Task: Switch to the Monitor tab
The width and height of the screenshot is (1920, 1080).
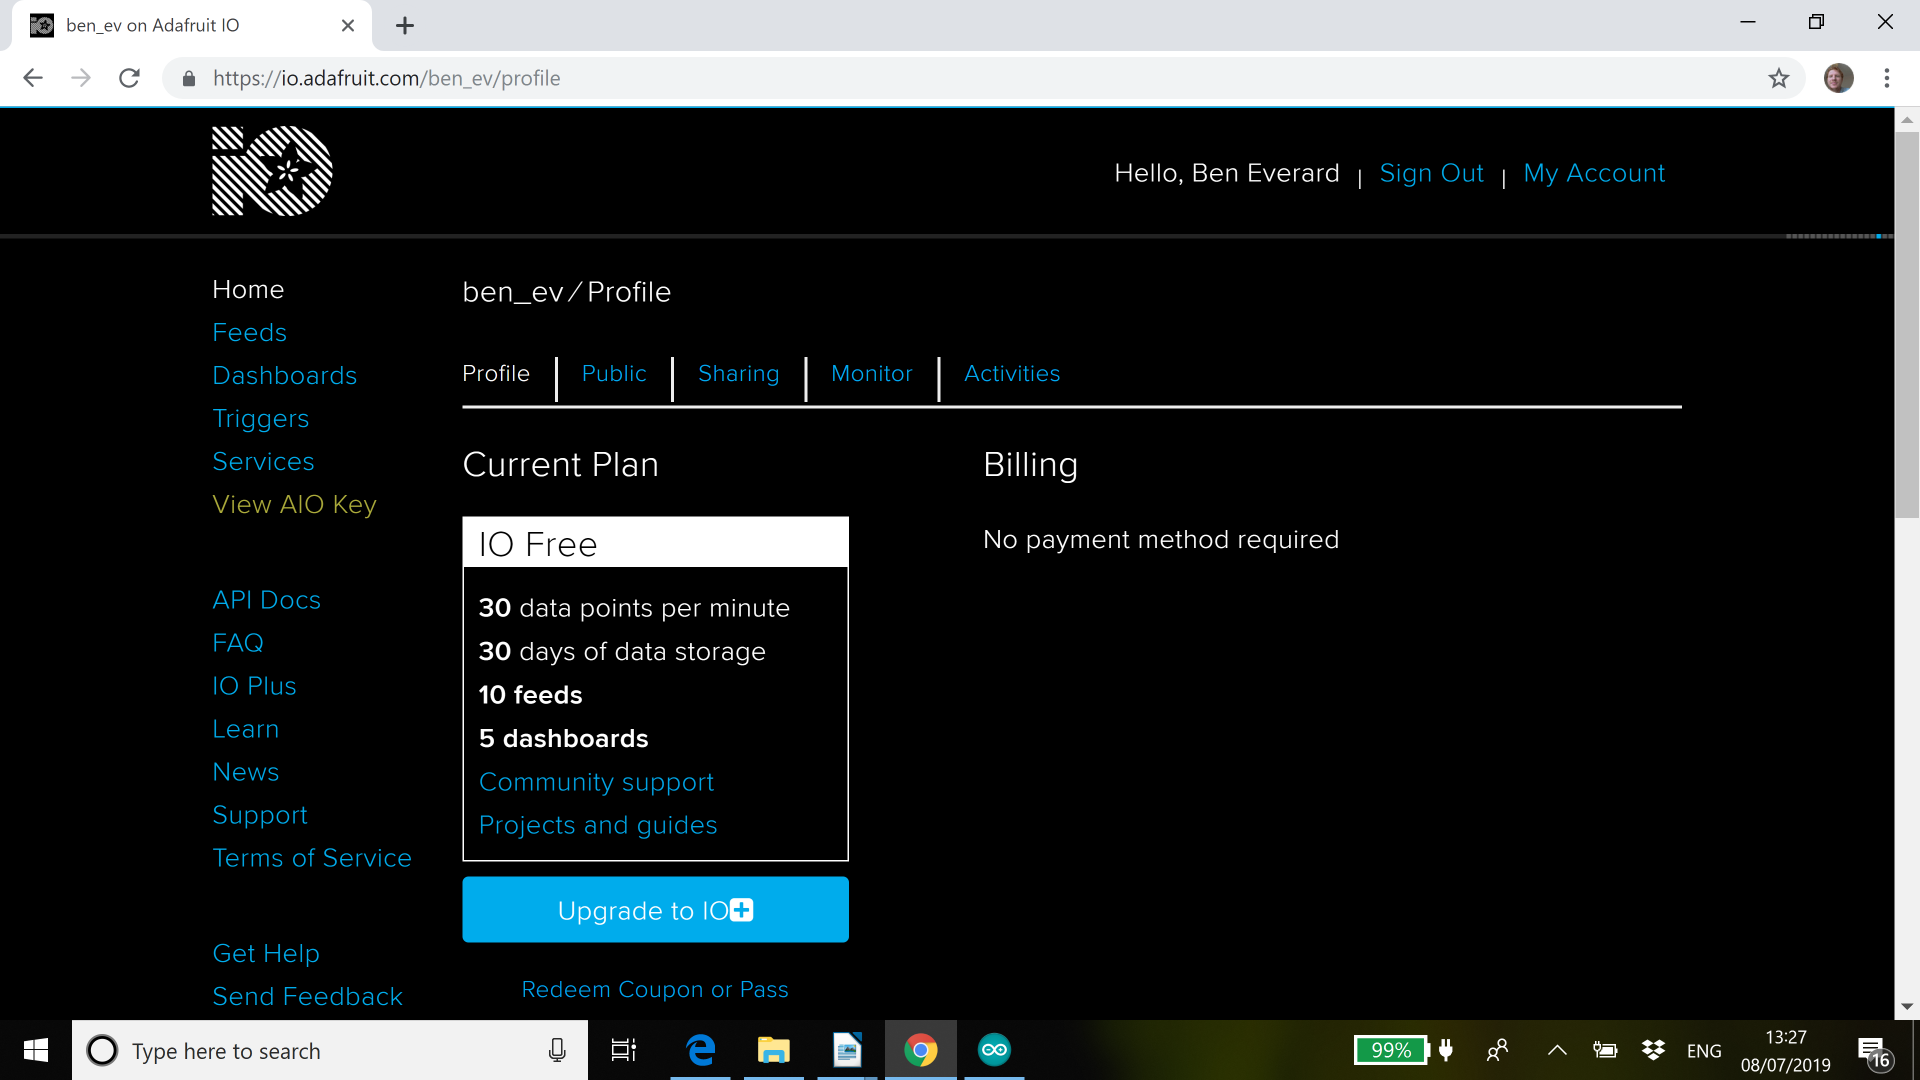Action: coord(871,374)
